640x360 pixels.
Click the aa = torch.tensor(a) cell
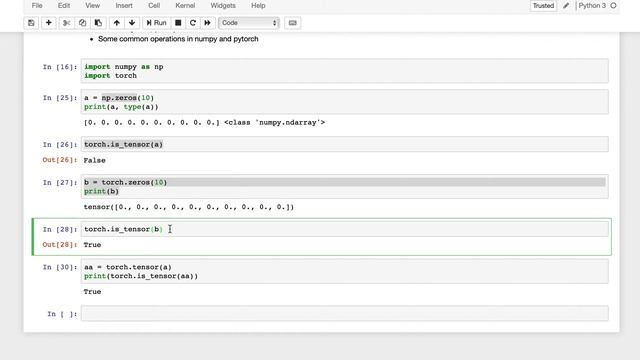coord(344,271)
